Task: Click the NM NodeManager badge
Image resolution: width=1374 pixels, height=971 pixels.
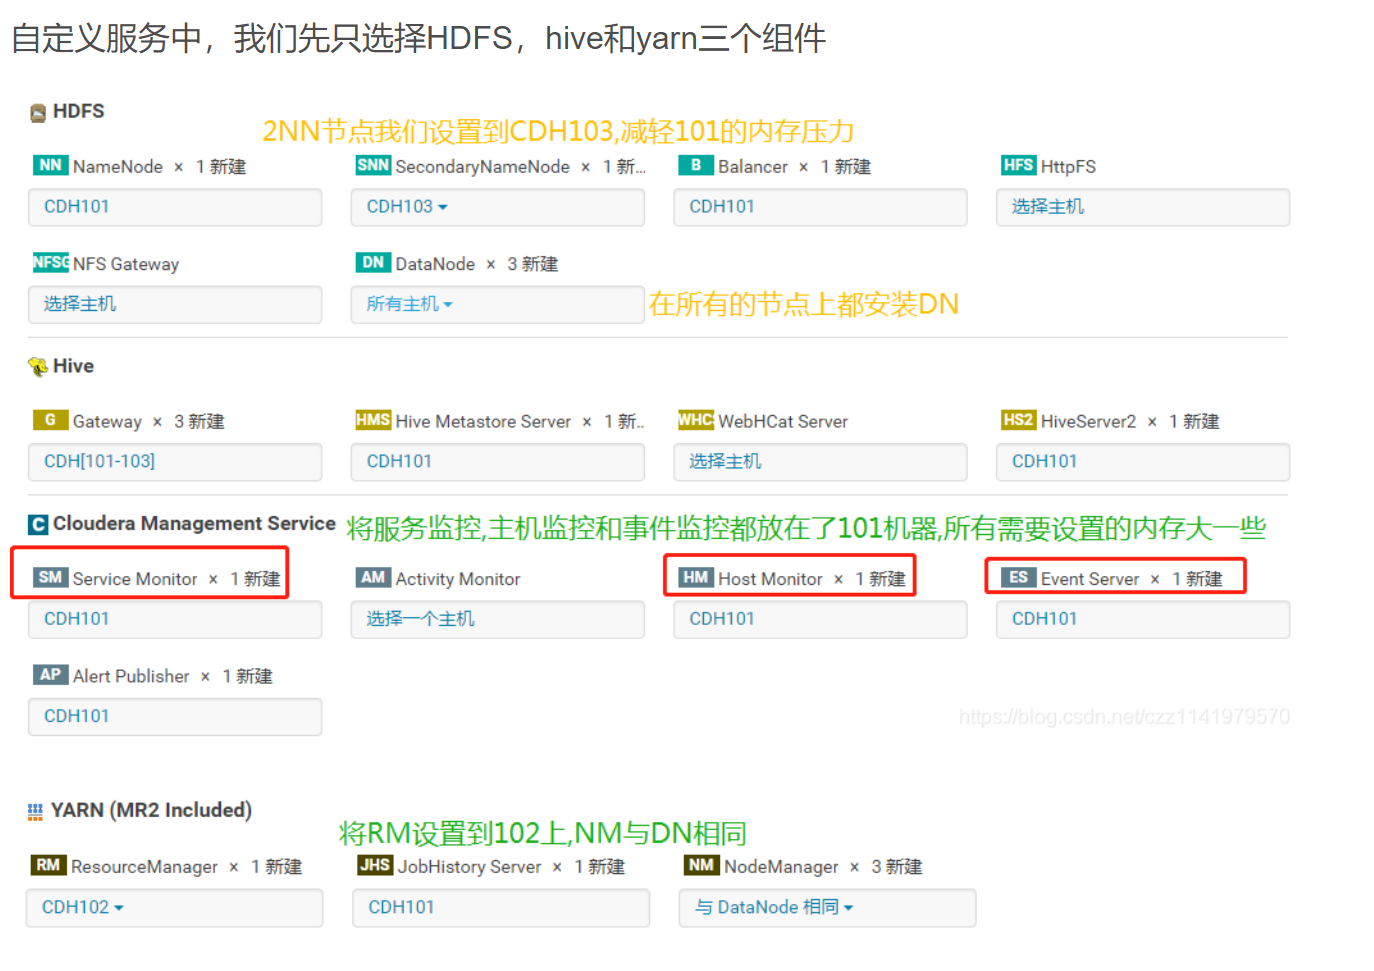Action: tap(701, 865)
